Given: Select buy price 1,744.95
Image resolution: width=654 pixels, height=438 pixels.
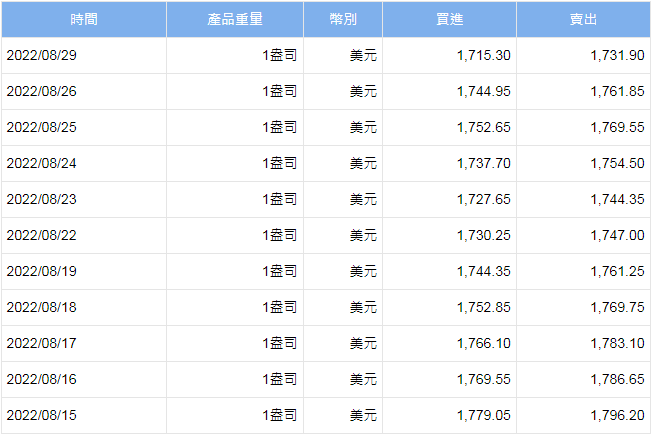Looking at the screenshot, I should pyautogui.click(x=482, y=91).
